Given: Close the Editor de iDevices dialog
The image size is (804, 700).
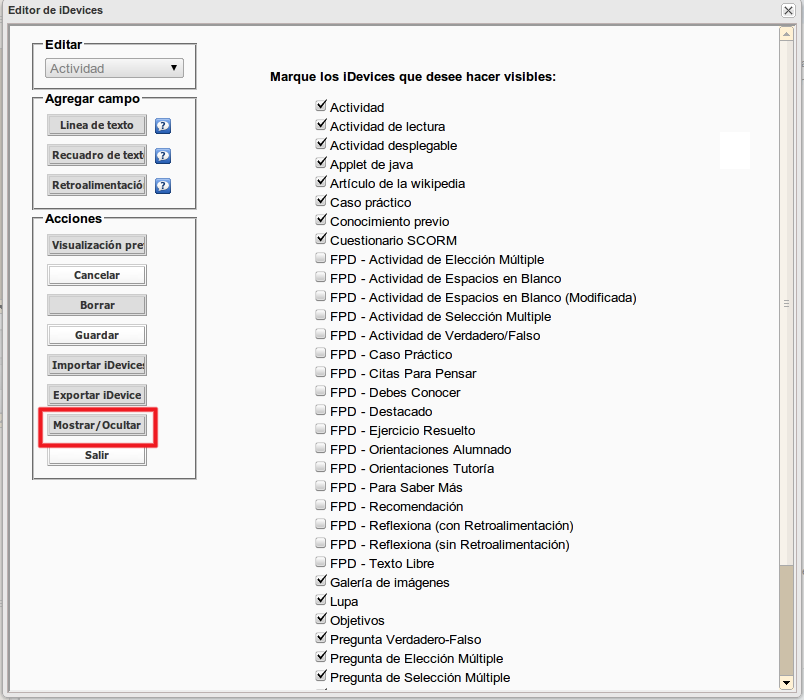Looking at the screenshot, I should [x=789, y=10].
